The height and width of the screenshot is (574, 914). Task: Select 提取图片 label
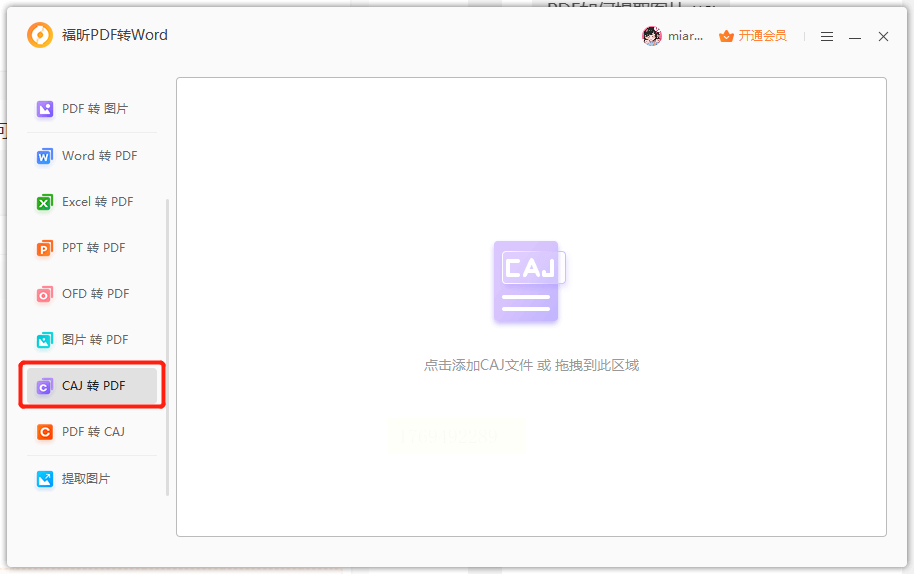[x=86, y=478]
